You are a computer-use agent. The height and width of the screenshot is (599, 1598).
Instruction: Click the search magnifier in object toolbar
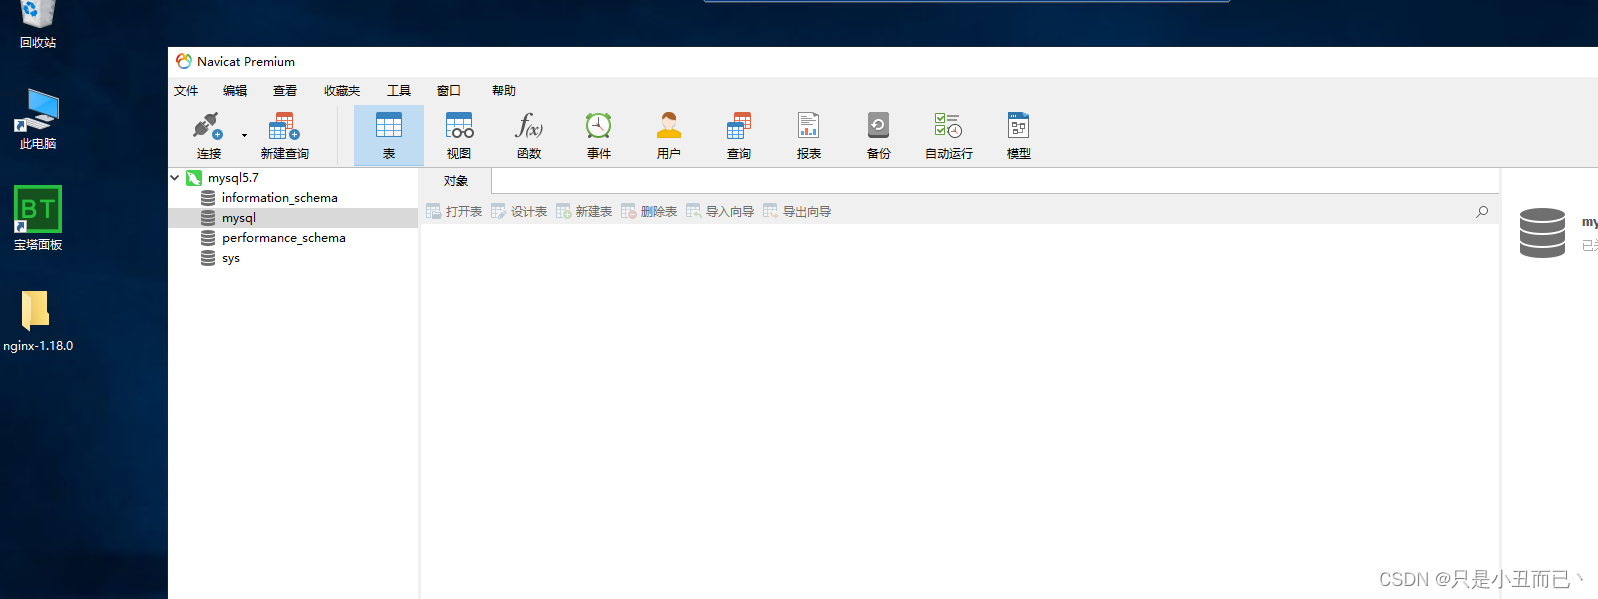pyautogui.click(x=1482, y=211)
